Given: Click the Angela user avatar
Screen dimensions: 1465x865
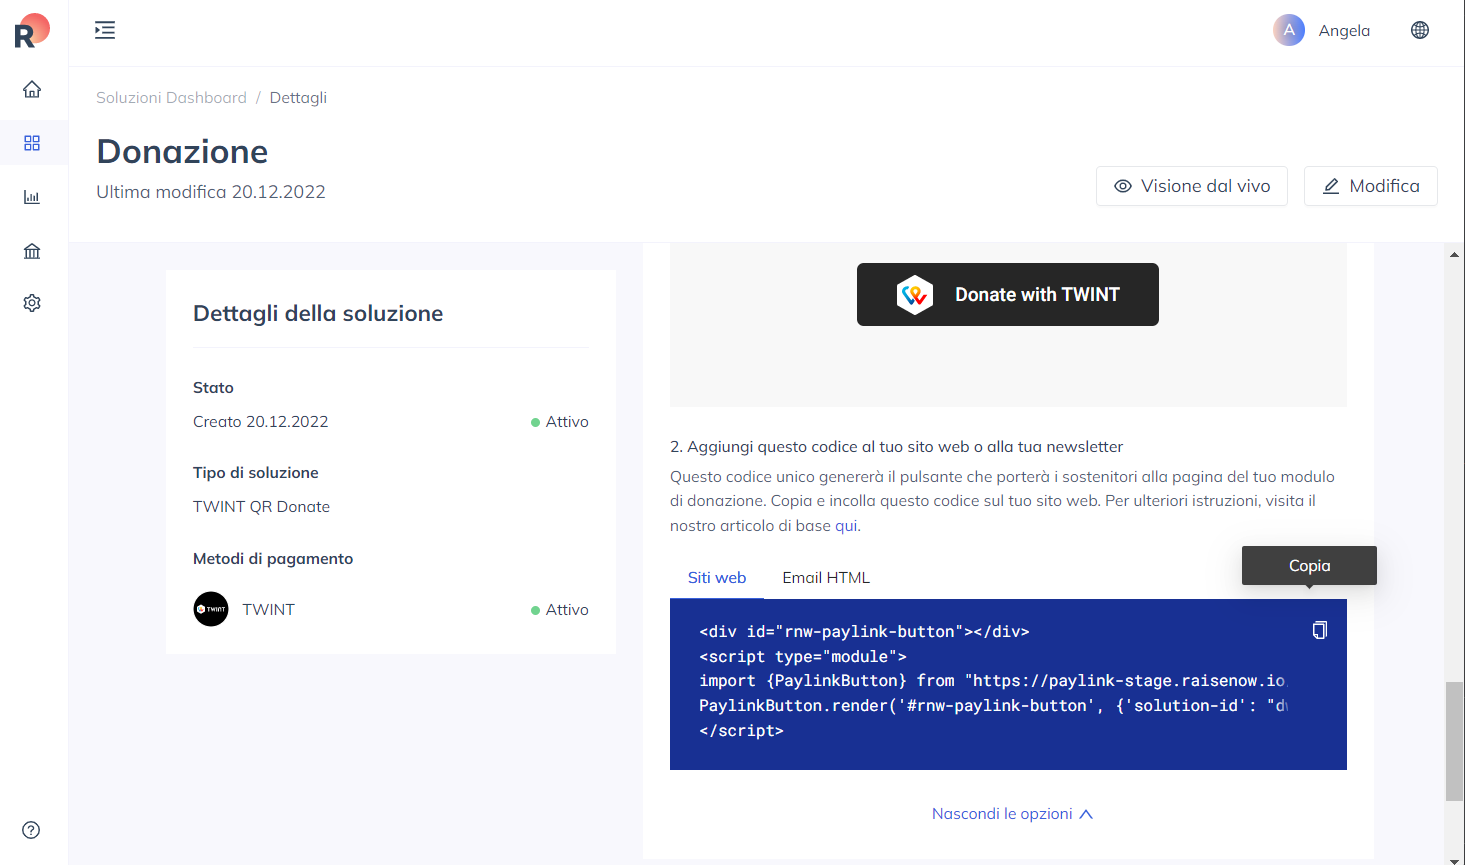Looking at the screenshot, I should 1289,30.
